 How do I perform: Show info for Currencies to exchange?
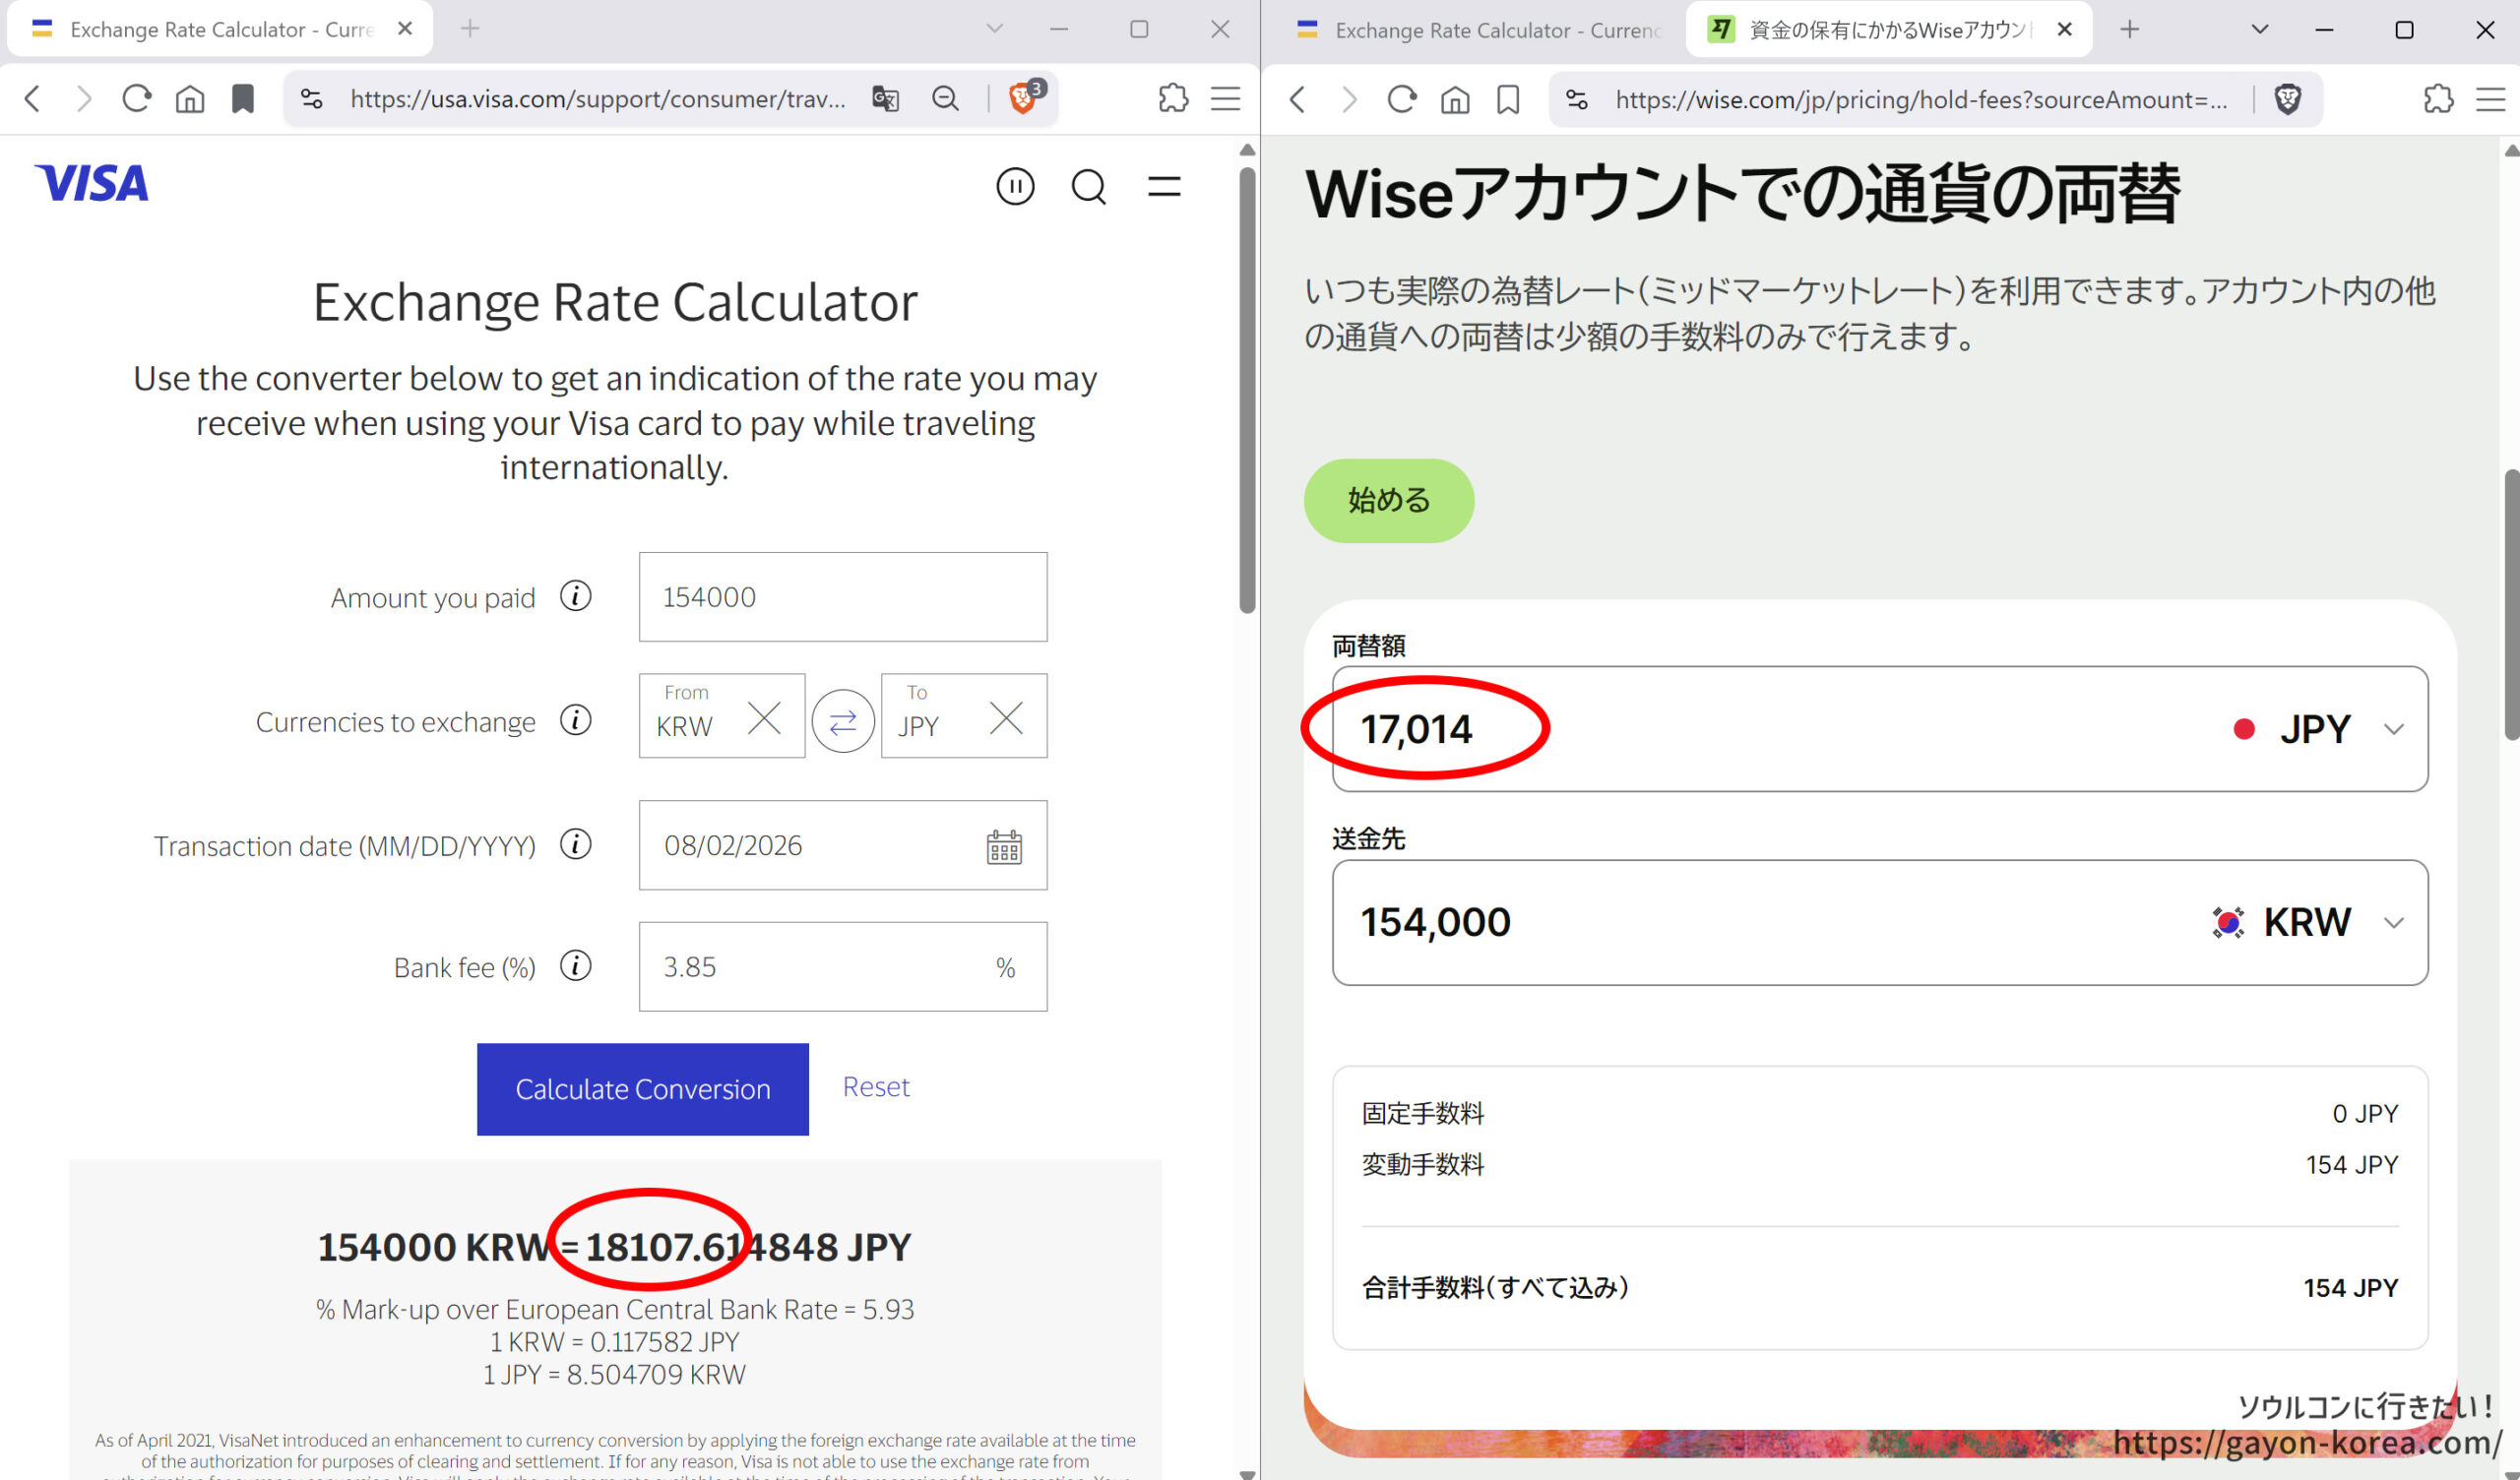(x=576, y=720)
